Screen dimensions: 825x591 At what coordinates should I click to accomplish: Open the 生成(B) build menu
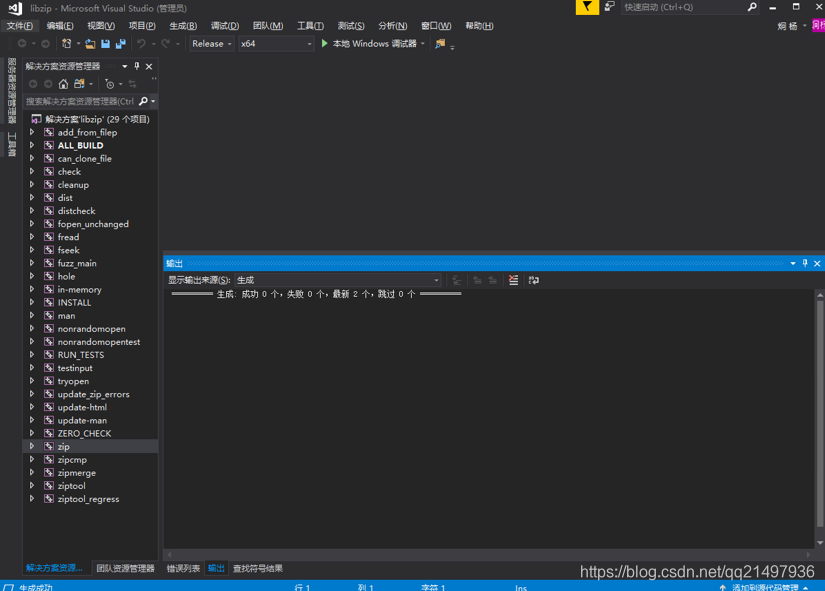click(183, 26)
